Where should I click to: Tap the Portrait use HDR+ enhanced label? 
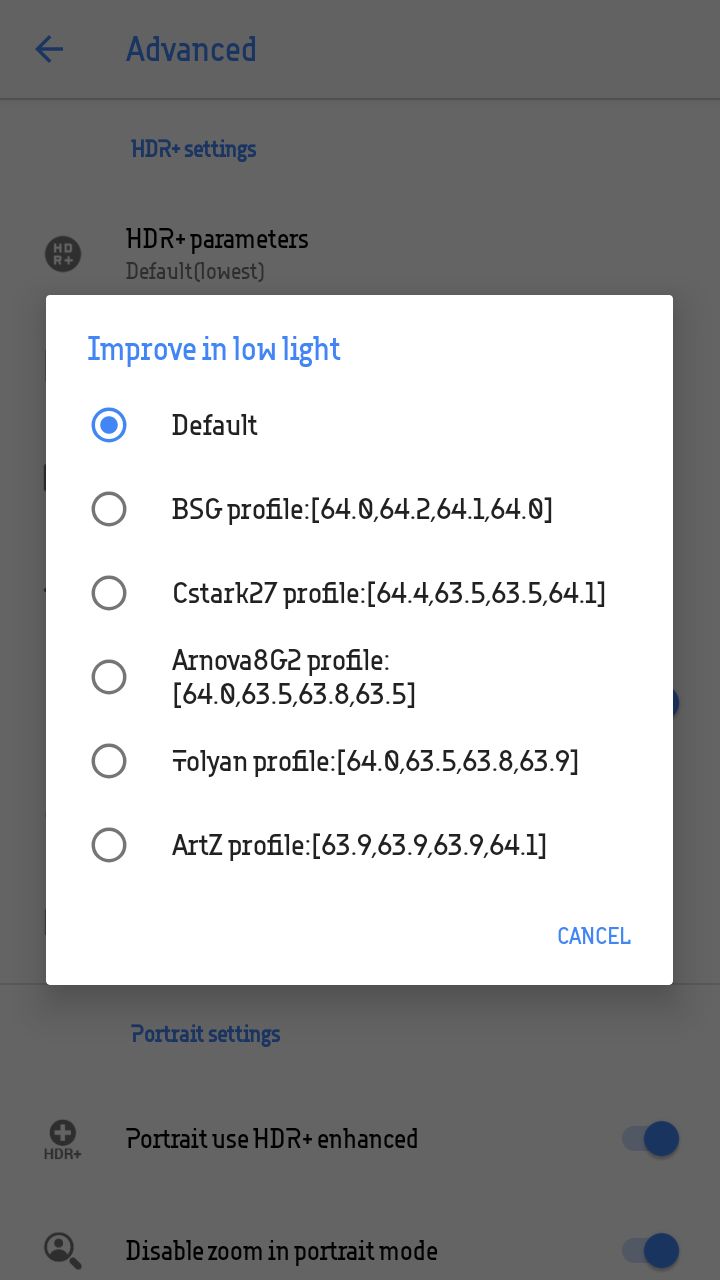point(272,1139)
